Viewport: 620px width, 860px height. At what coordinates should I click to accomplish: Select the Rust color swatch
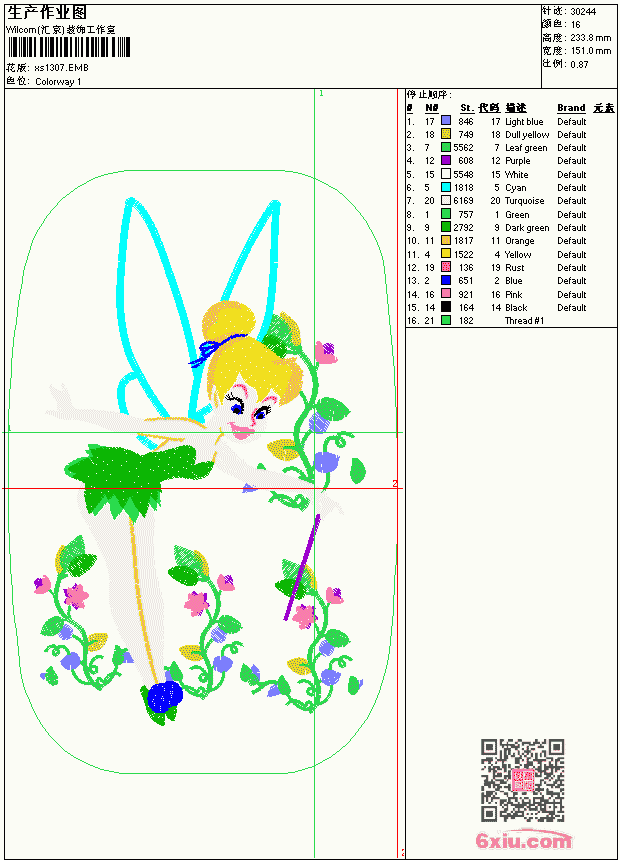[446, 267]
